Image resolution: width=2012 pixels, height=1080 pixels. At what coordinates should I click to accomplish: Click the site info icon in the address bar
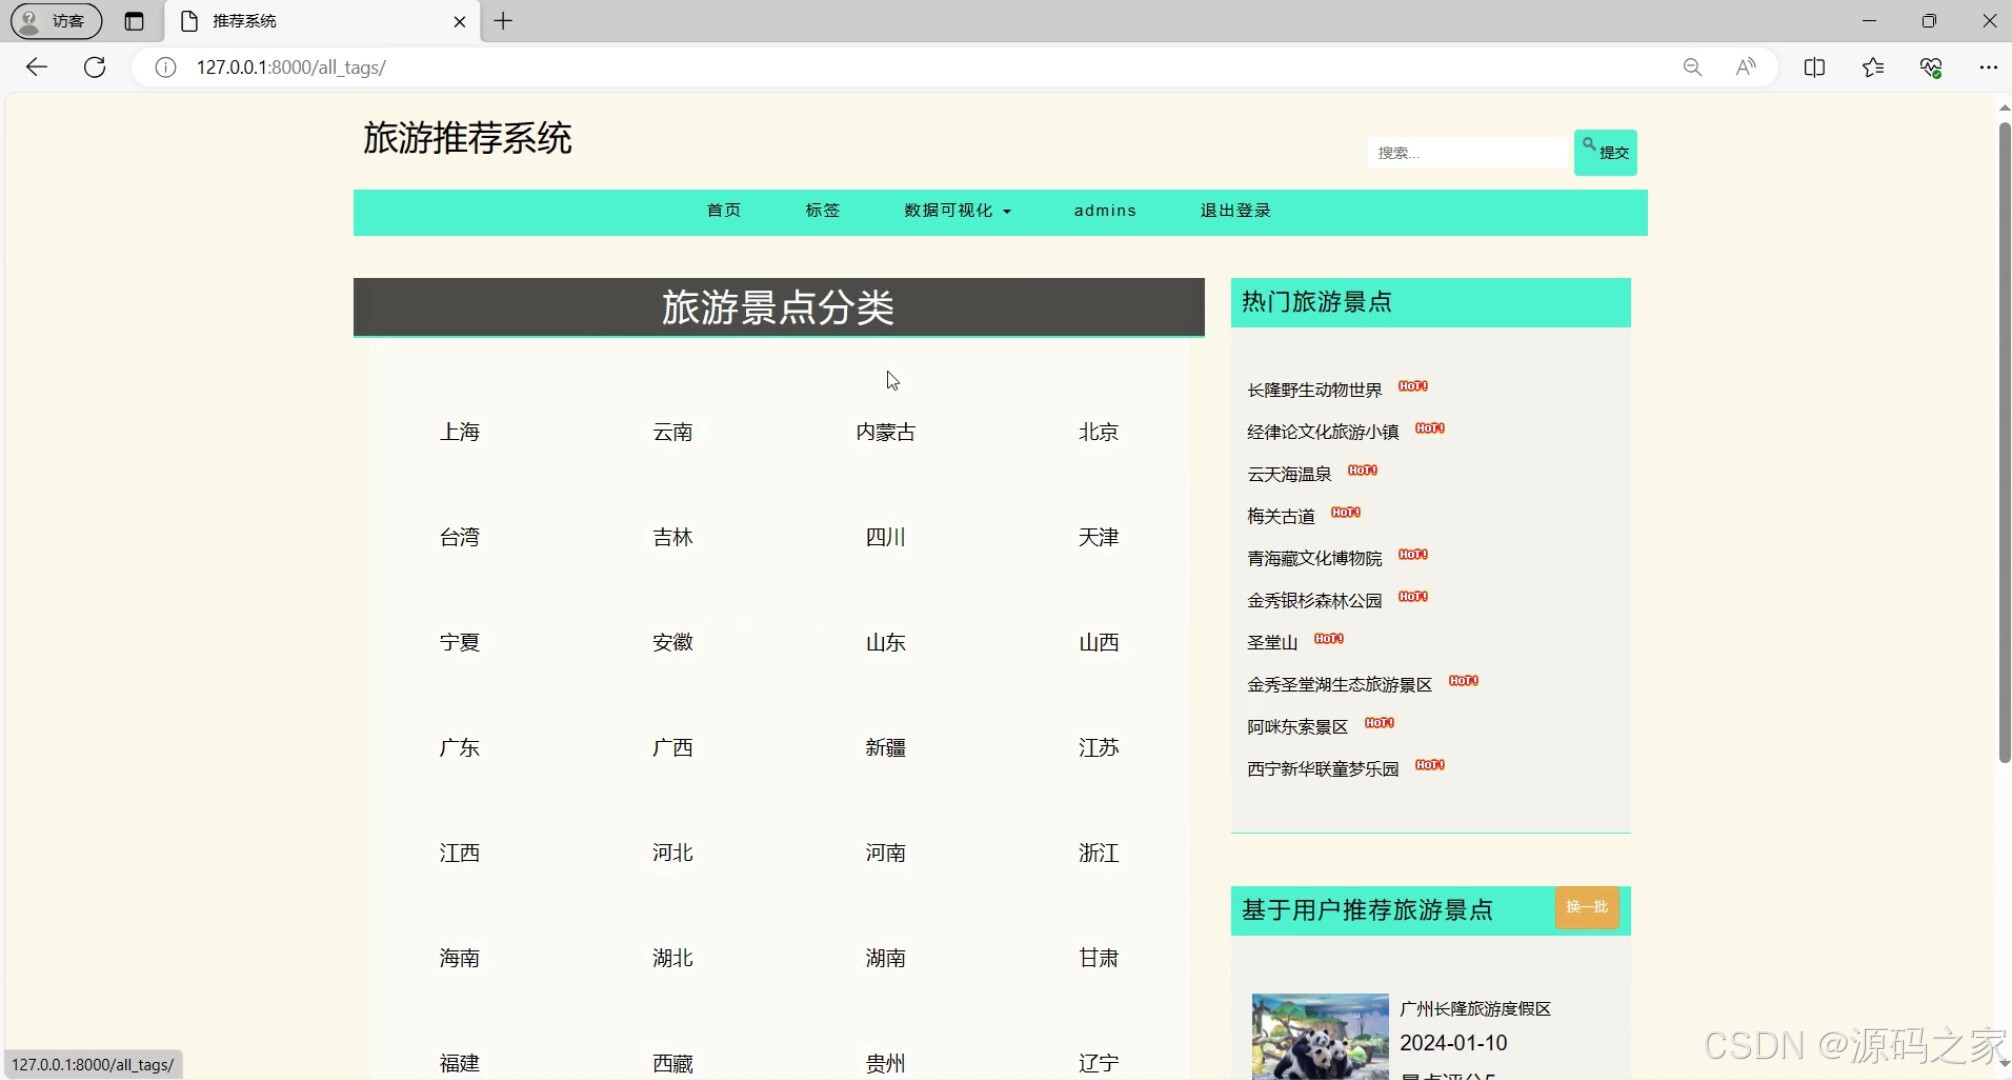point(165,68)
